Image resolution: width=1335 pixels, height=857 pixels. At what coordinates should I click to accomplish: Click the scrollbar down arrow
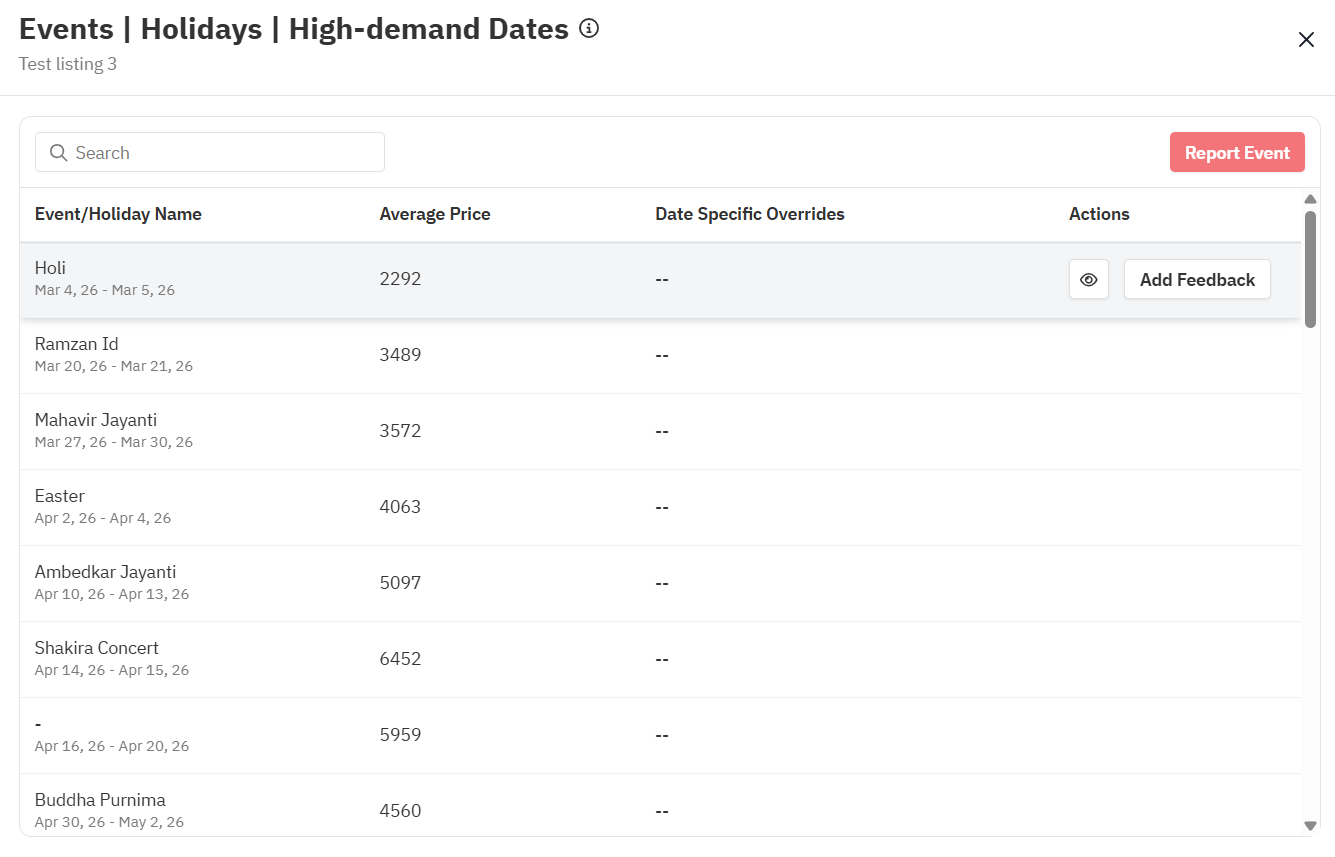(x=1310, y=826)
